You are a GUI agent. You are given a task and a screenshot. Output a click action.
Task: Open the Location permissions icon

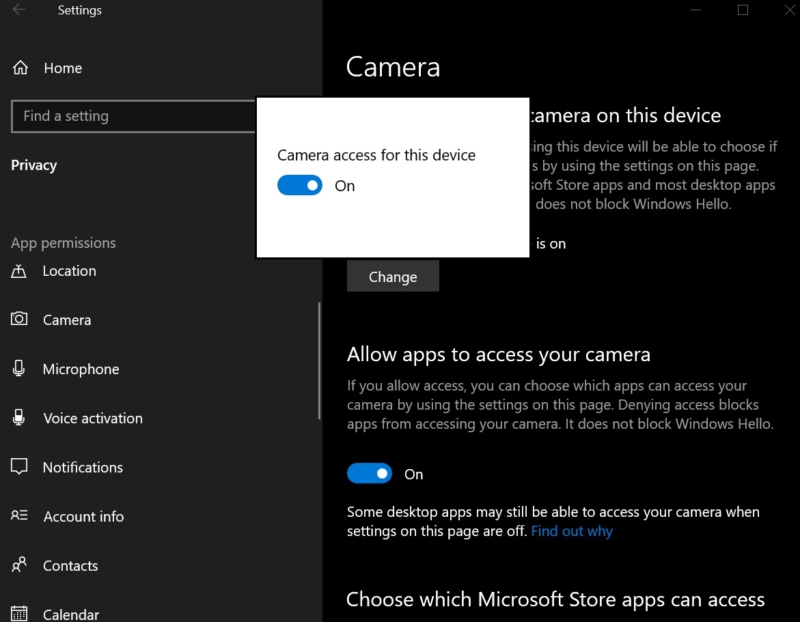pos(18,271)
